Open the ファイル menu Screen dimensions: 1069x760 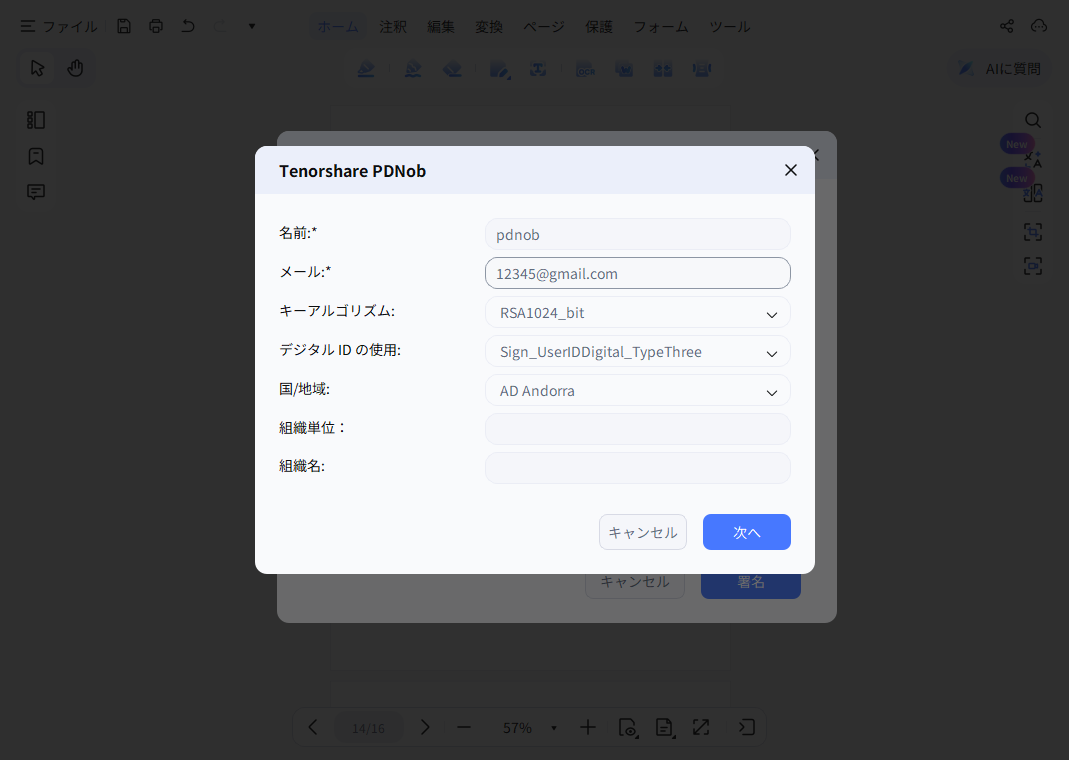coord(59,27)
